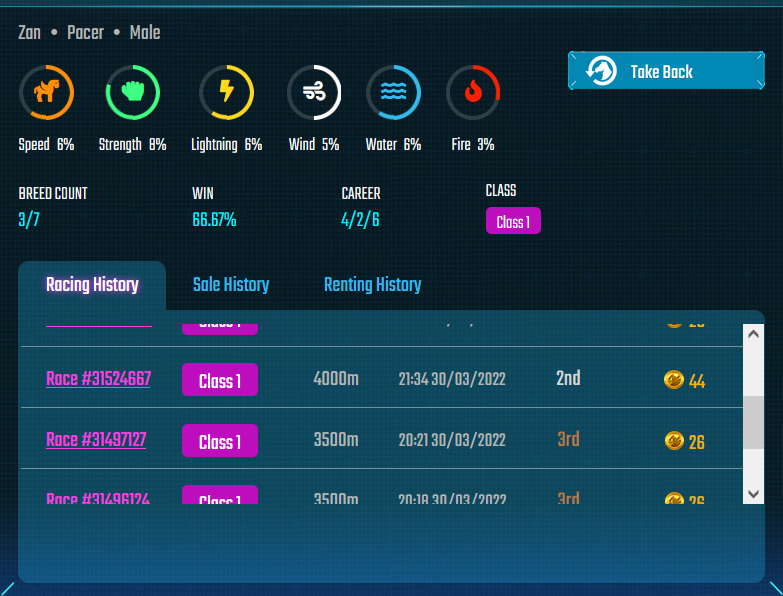Viewport: 783px width, 596px height.
Task: Open the partially visible Race #31496124 link
Action: (98, 498)
